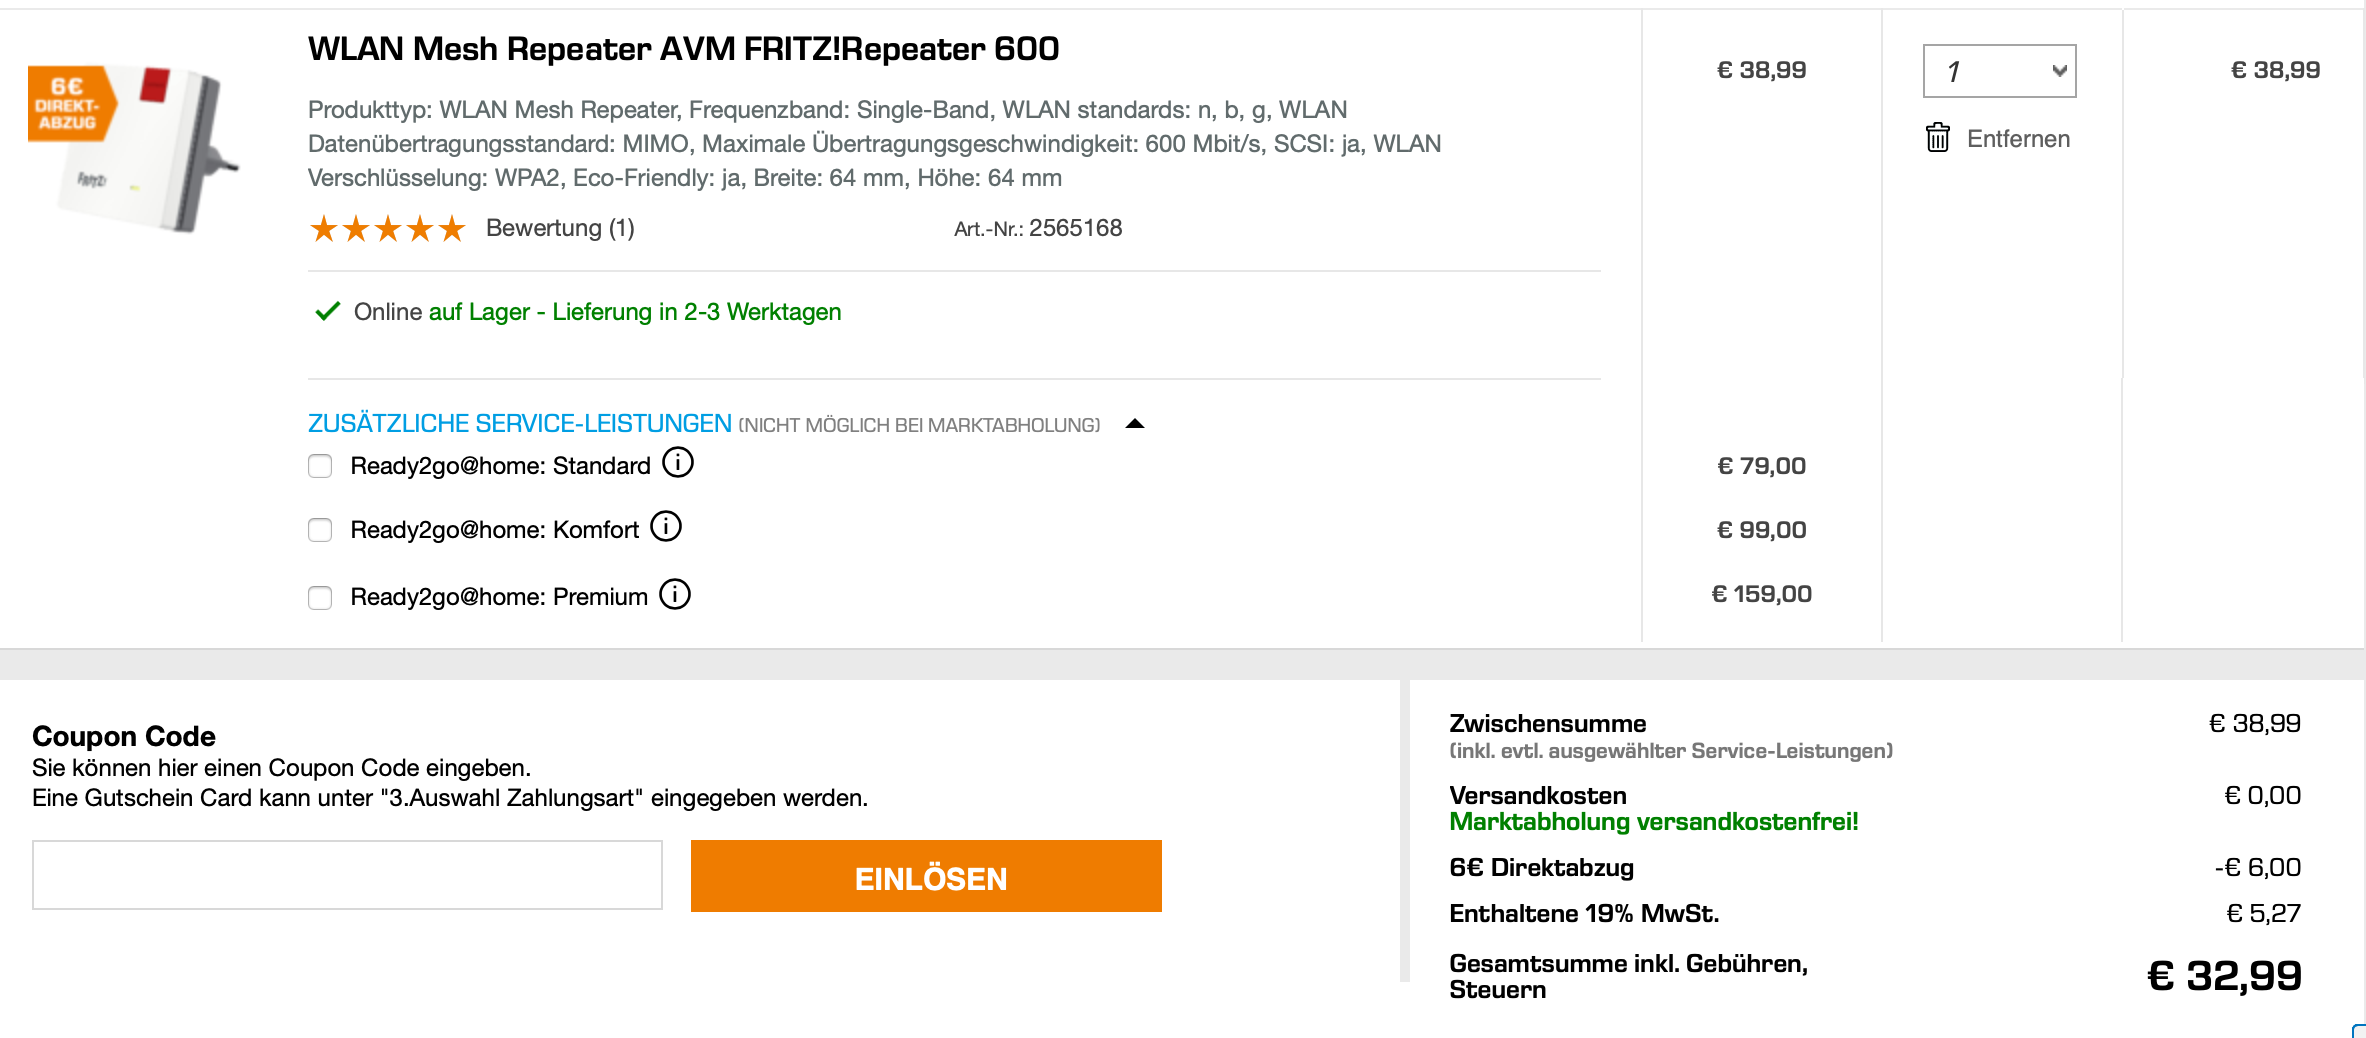Click the Entfernen link

2018,139
